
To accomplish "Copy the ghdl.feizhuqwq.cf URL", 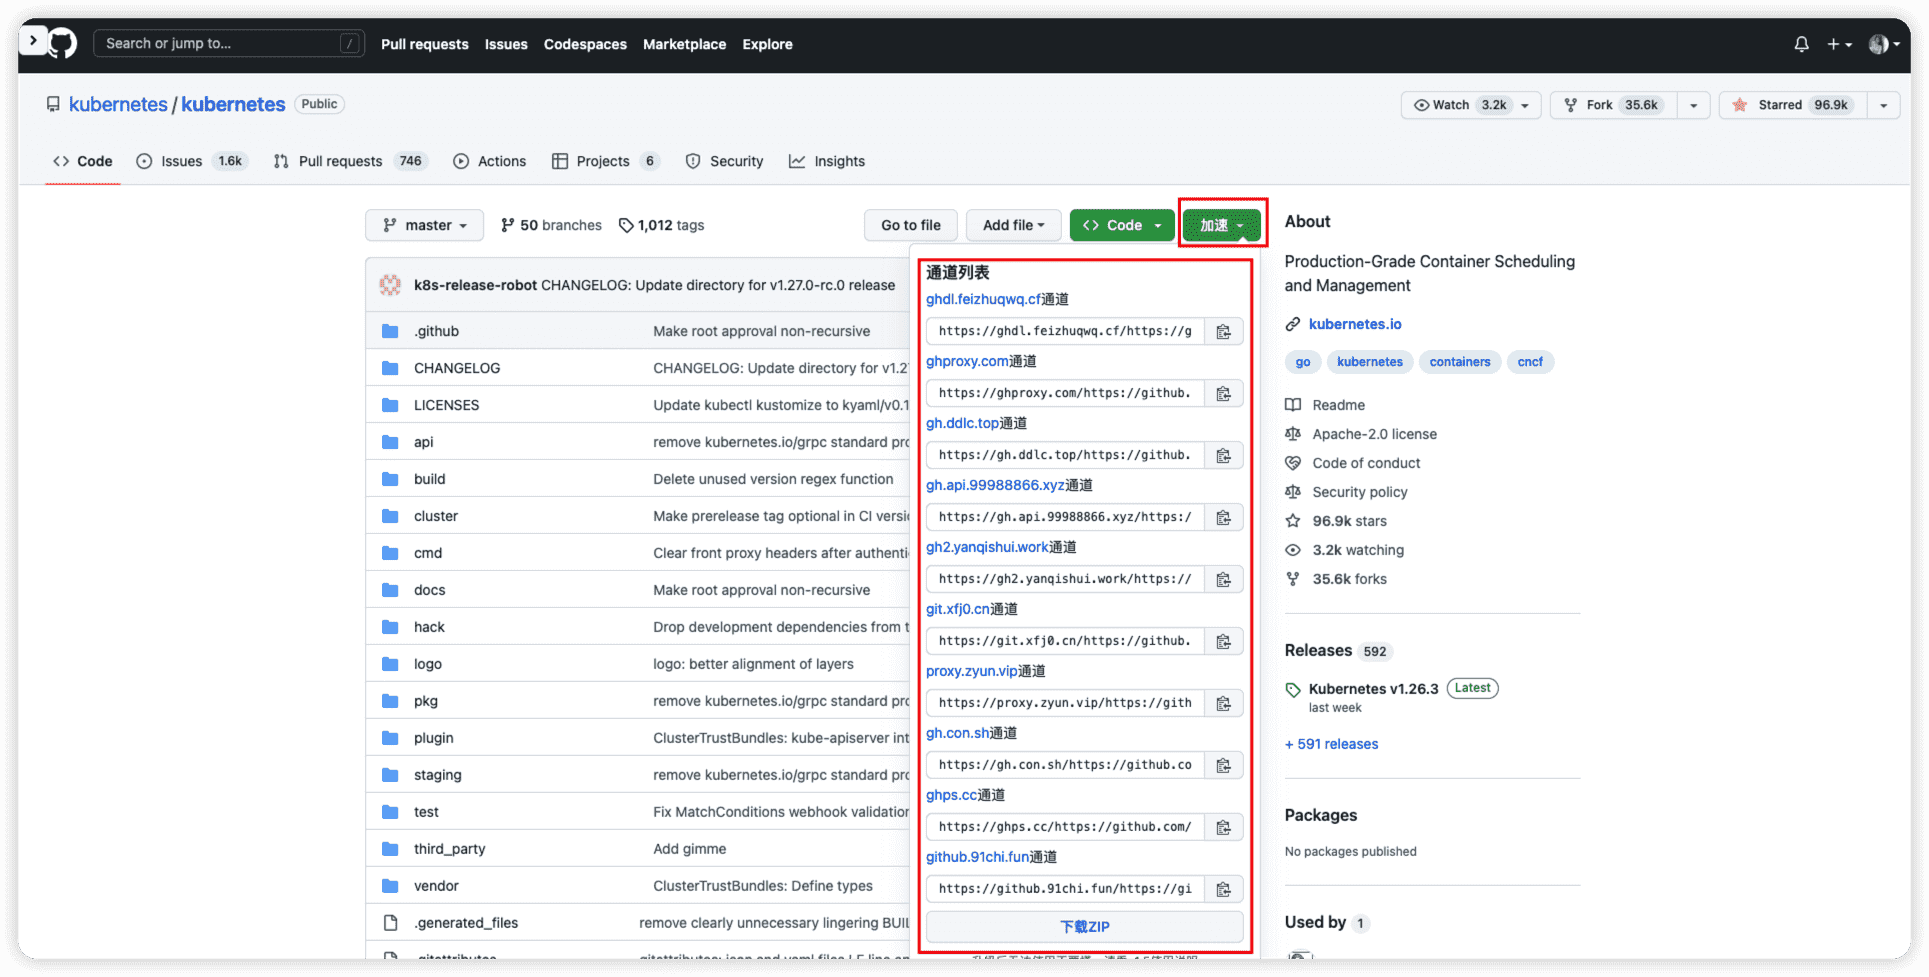I will (1223, 331).
